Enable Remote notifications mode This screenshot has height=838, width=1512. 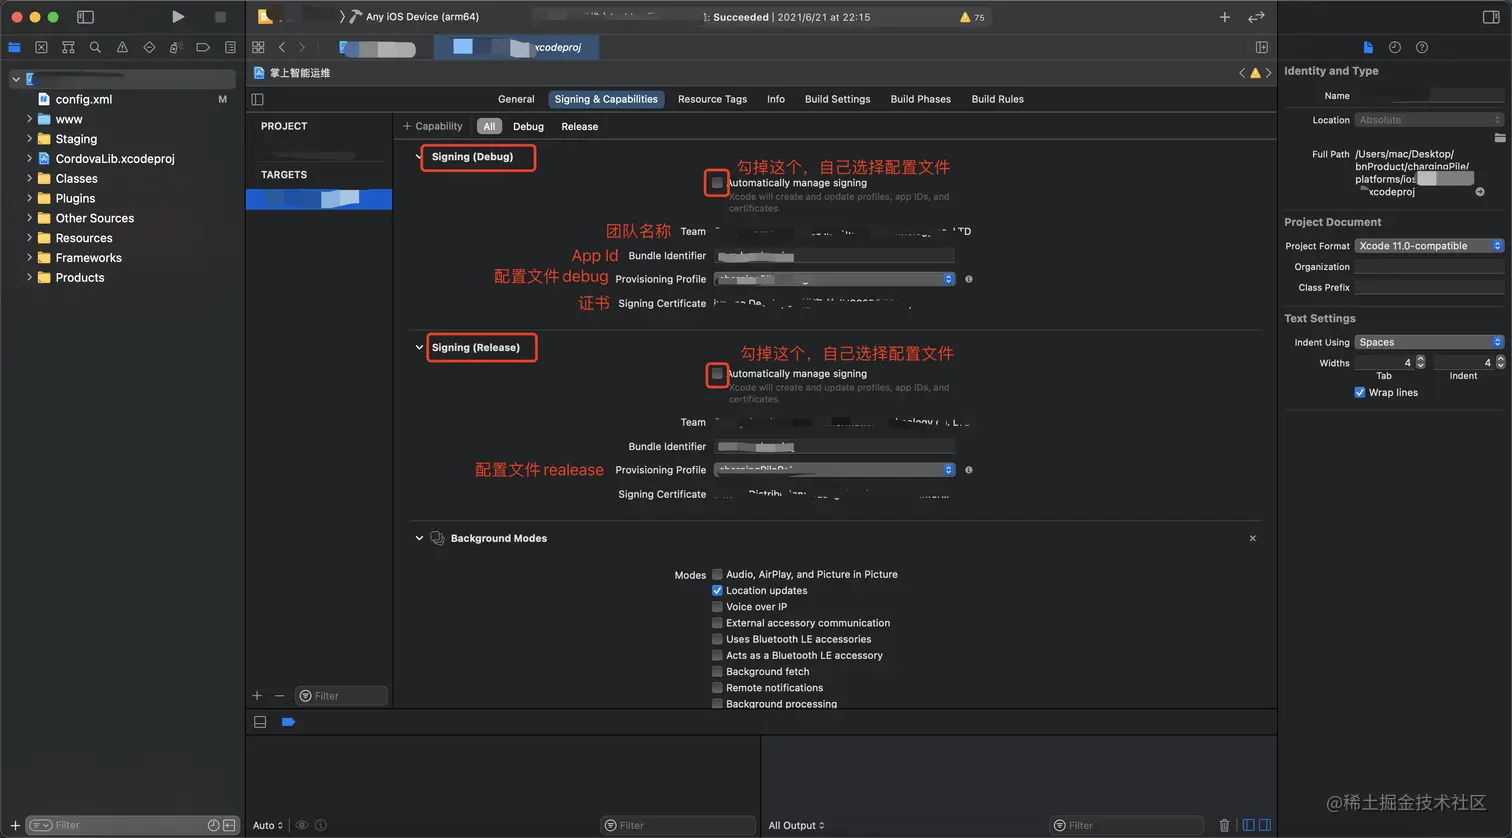coord(717,688)
